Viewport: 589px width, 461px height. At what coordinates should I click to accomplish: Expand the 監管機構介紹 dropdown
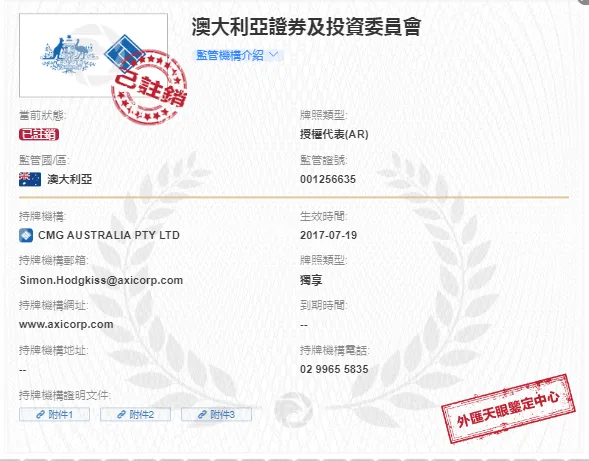pos(238,55)
